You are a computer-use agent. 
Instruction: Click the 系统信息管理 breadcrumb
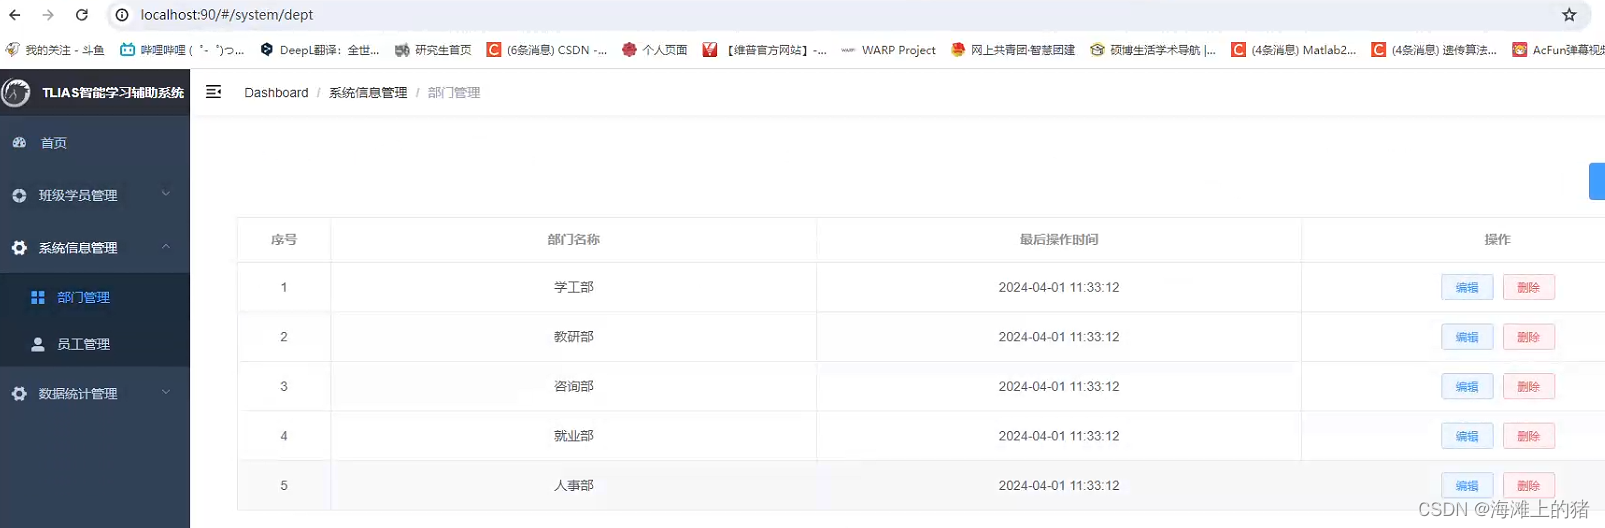point(368,92)
